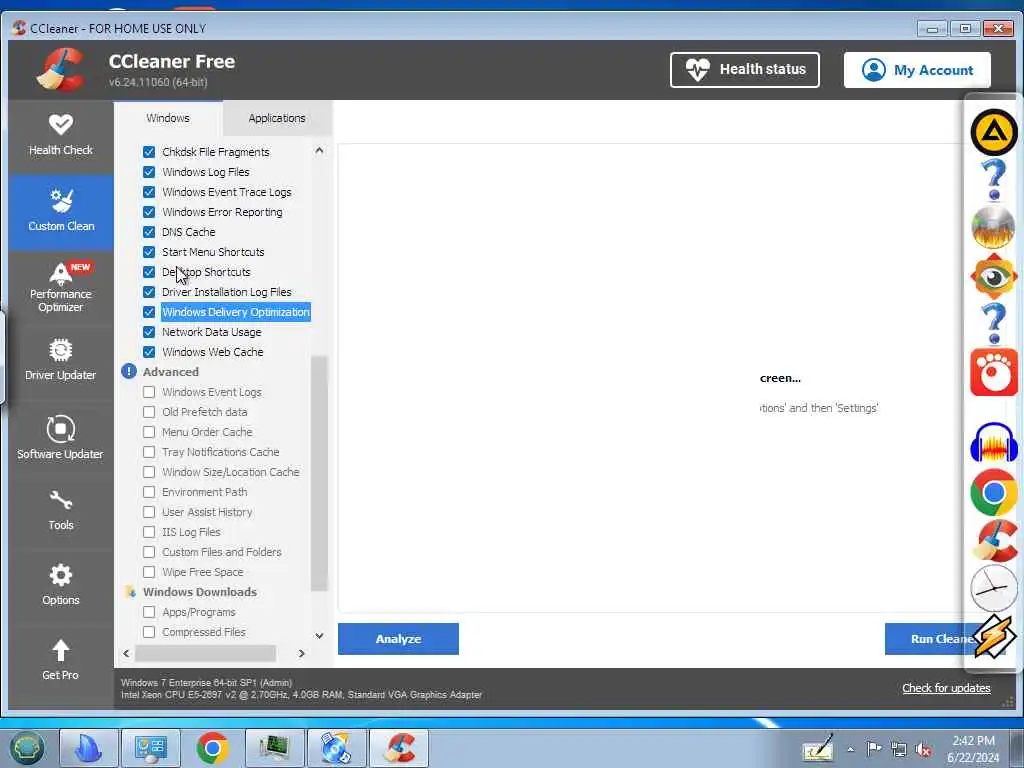Click the taskbar clock showing 2:42 PM
The image size is (1024, 768).
(x=973, y=749)
